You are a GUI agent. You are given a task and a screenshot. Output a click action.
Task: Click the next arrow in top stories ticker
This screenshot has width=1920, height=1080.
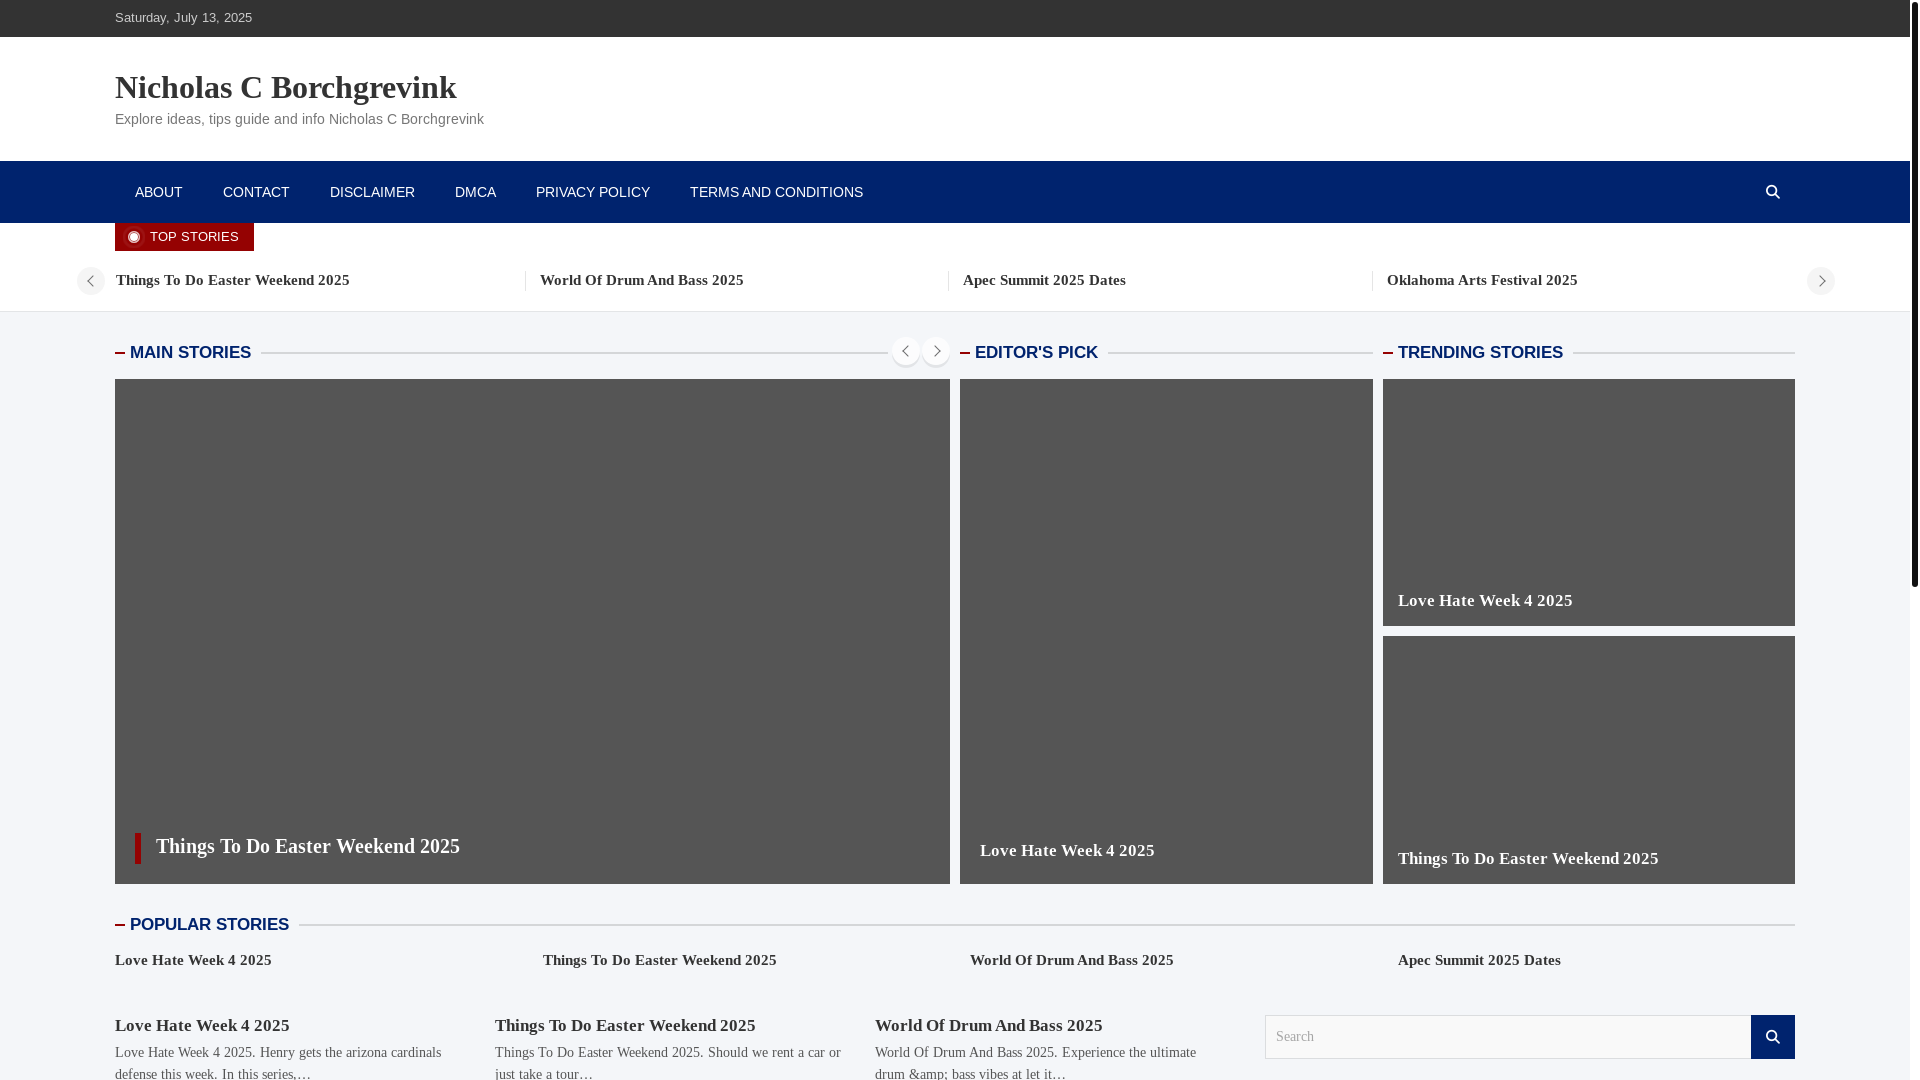tap(1820, 281)
